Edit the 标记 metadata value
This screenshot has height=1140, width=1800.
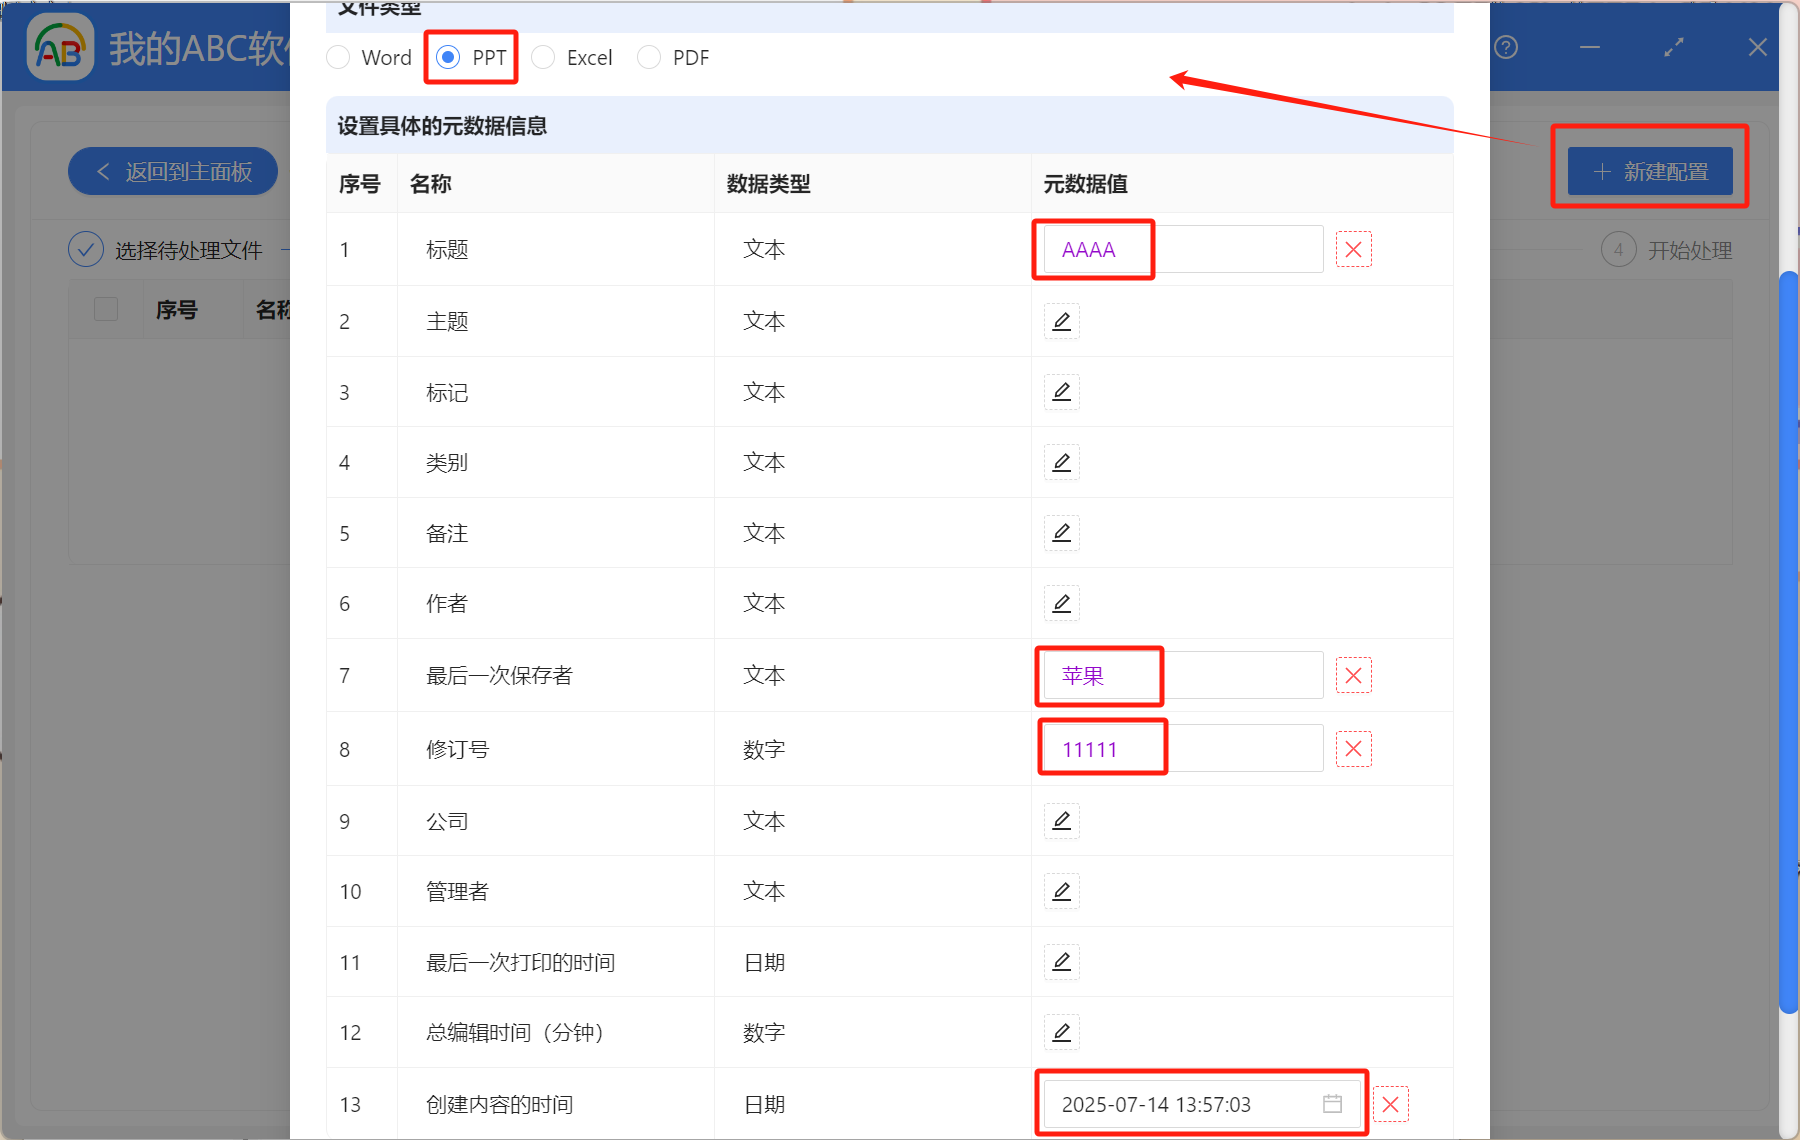[x=1061, y=392]
